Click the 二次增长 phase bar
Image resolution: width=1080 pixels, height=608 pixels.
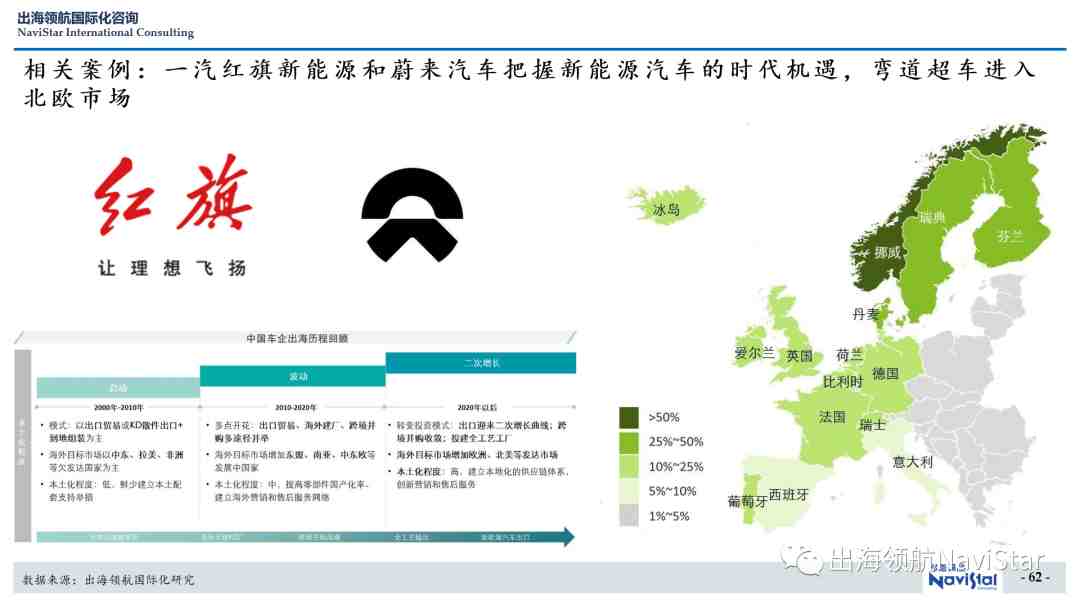click(x=481, y=363)
